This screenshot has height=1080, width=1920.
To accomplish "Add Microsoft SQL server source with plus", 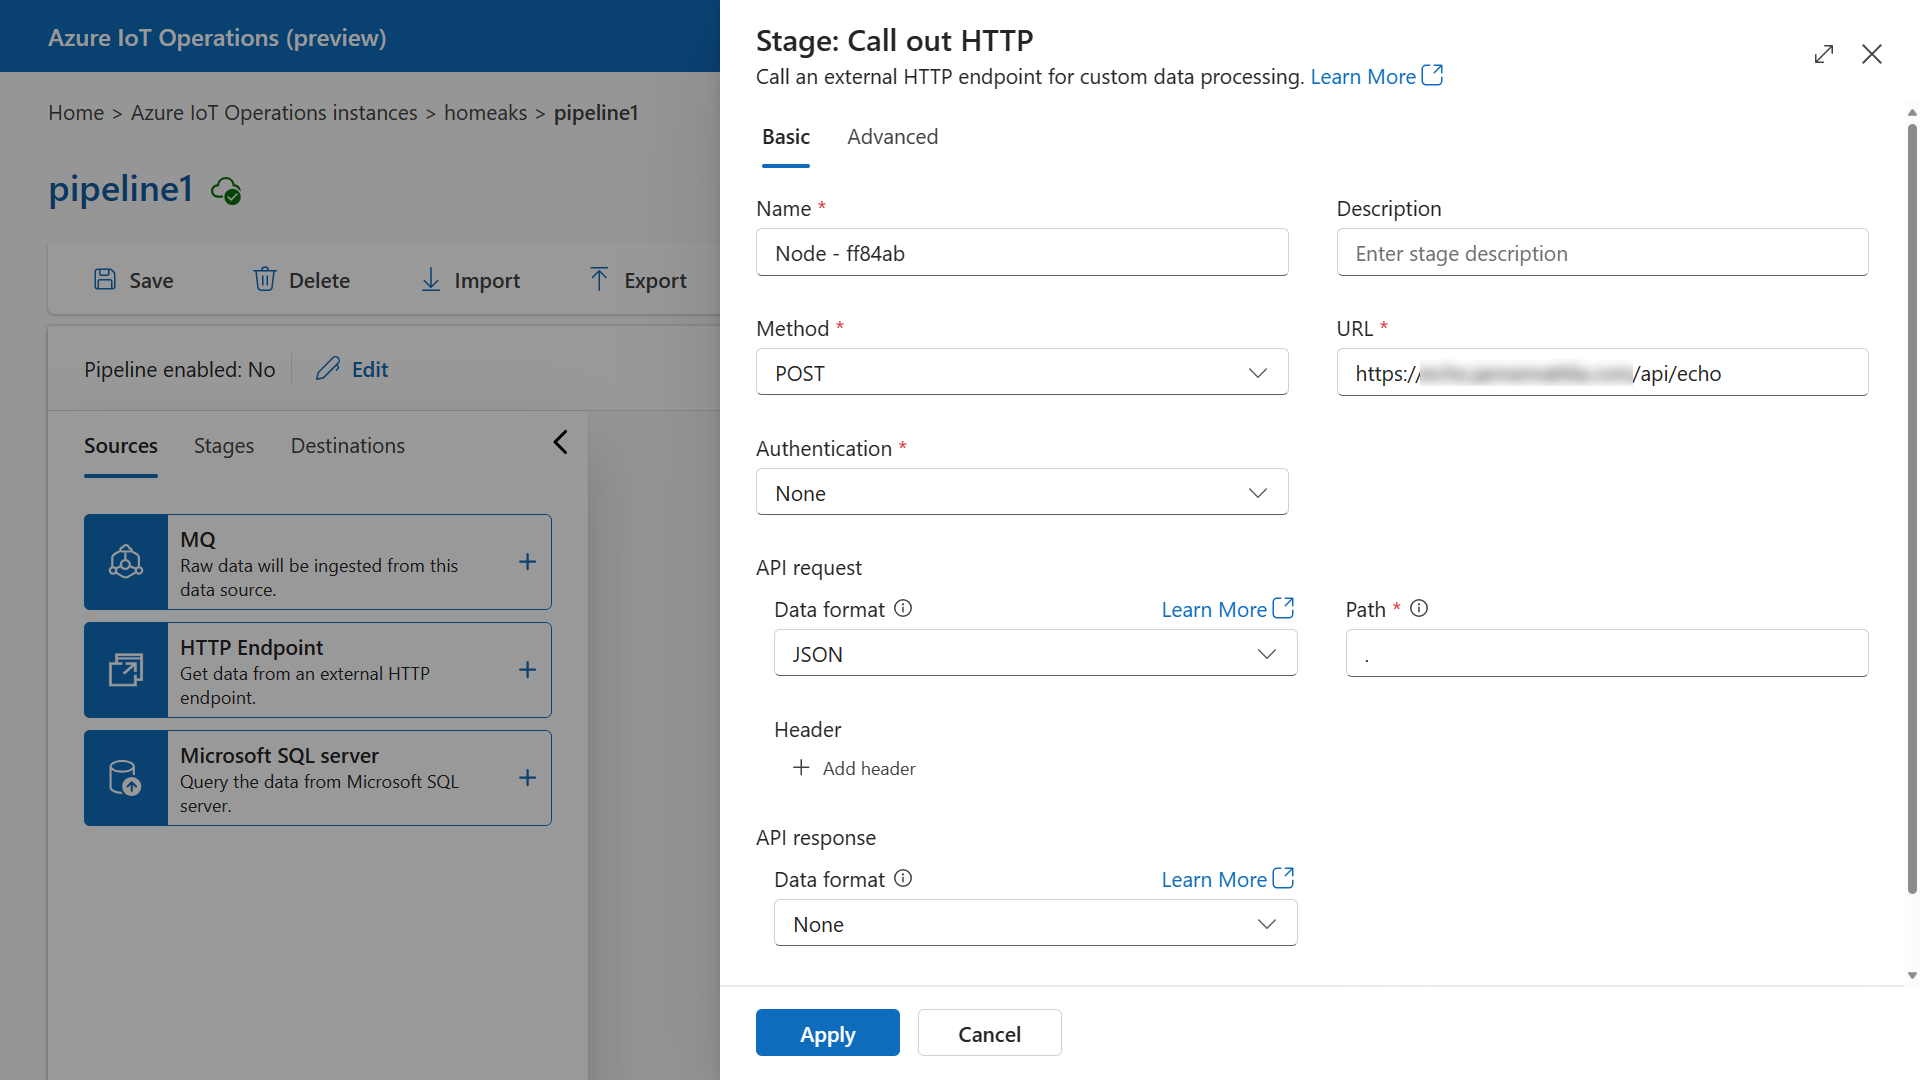I will pos(528,778).
